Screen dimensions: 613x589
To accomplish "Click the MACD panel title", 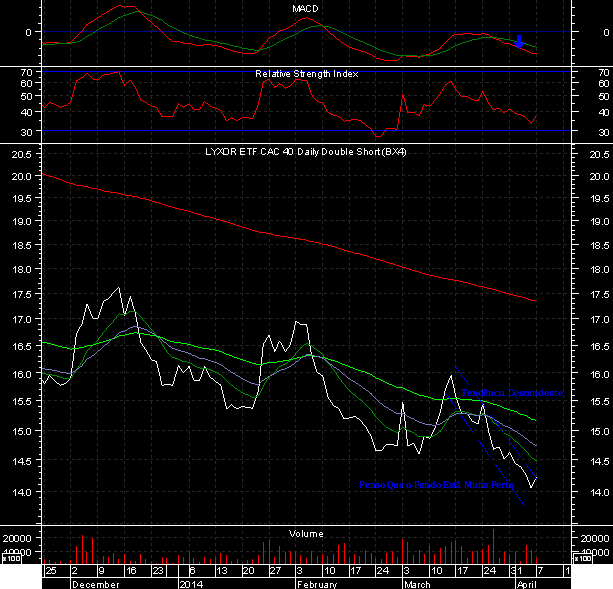I will tap(305, 9).
